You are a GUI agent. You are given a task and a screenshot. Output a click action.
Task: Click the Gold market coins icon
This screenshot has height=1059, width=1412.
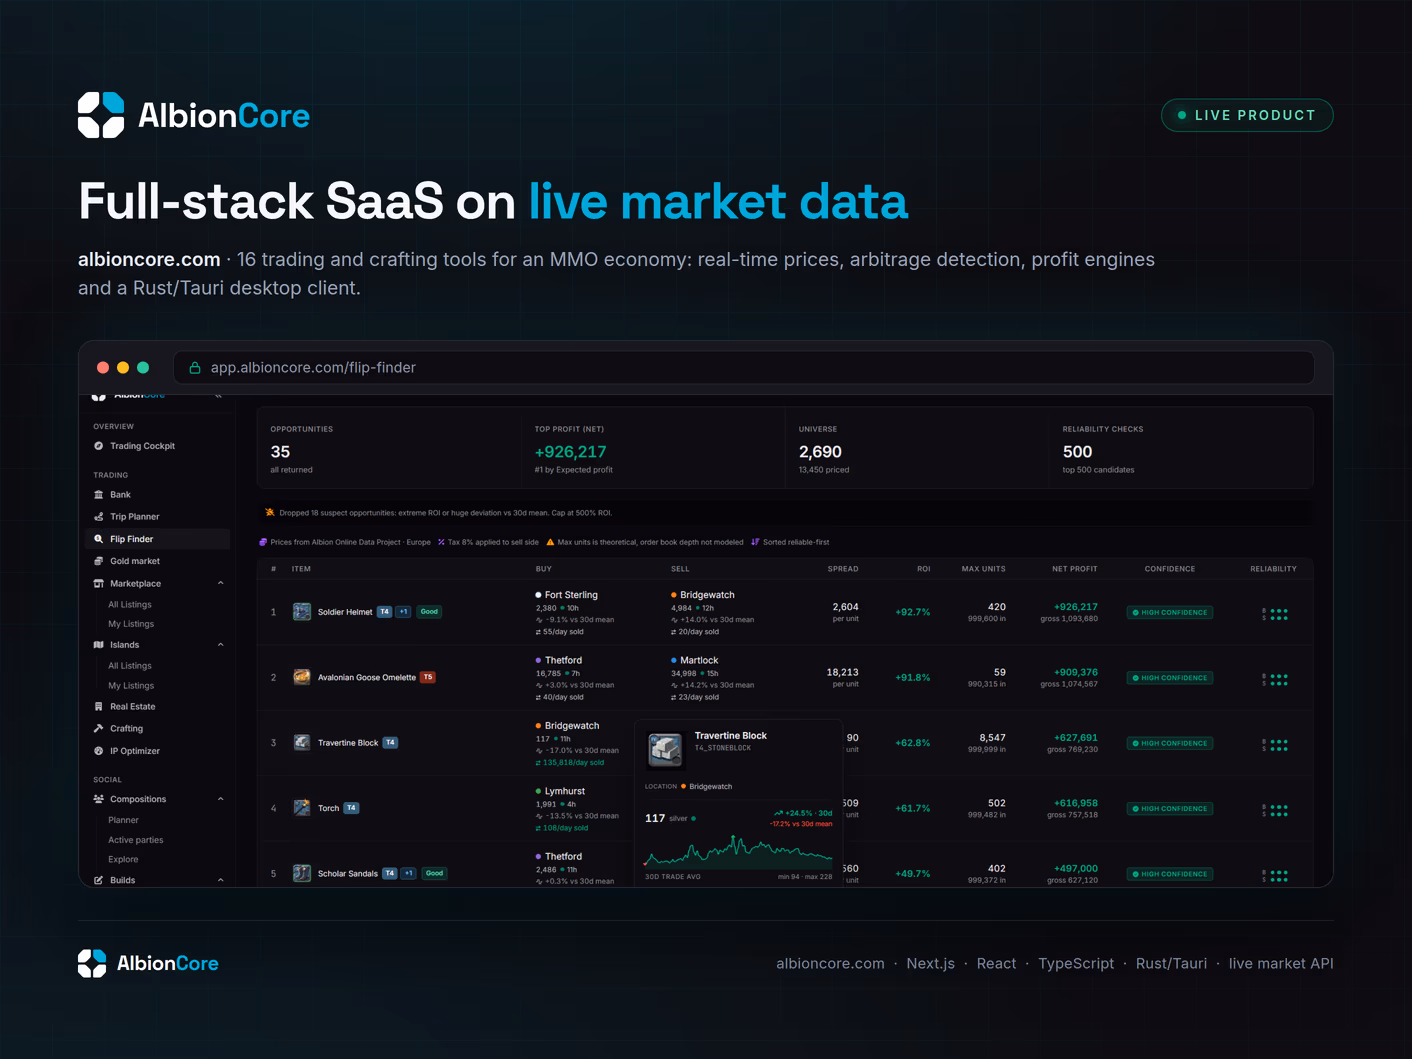pos(98,561)
